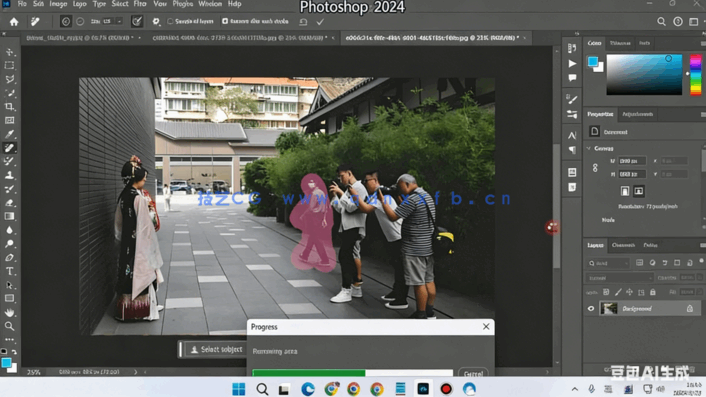Set canvas to landscape orientation

click(638, 191)
